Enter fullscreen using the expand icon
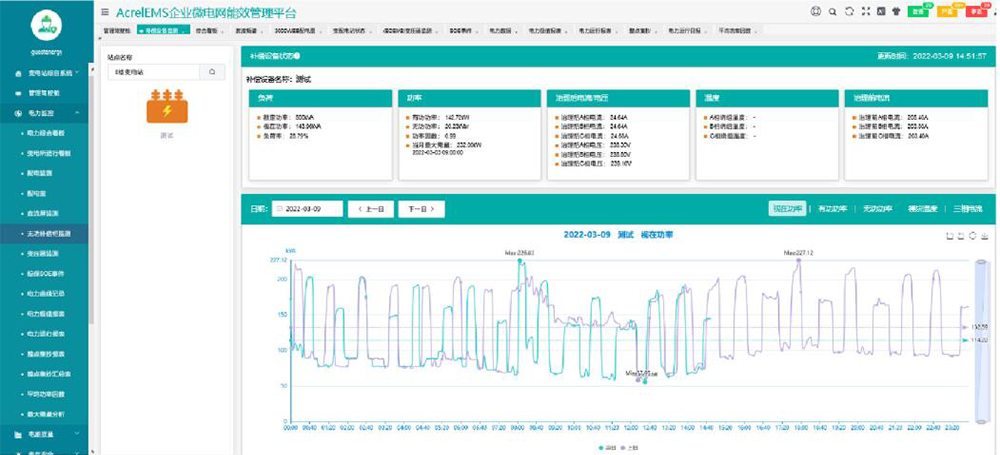The width and height of the screenshot is (1000, 455). (864, 11)
